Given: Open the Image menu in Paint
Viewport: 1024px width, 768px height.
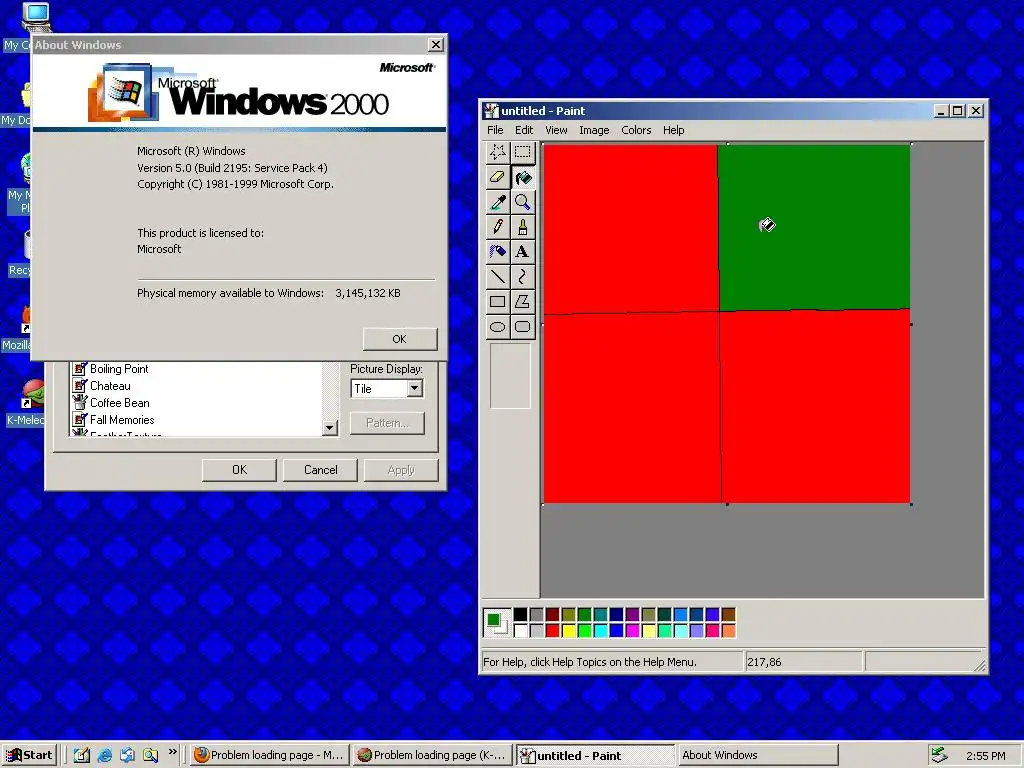Looking at the screenshot, I should pos(594,130).
